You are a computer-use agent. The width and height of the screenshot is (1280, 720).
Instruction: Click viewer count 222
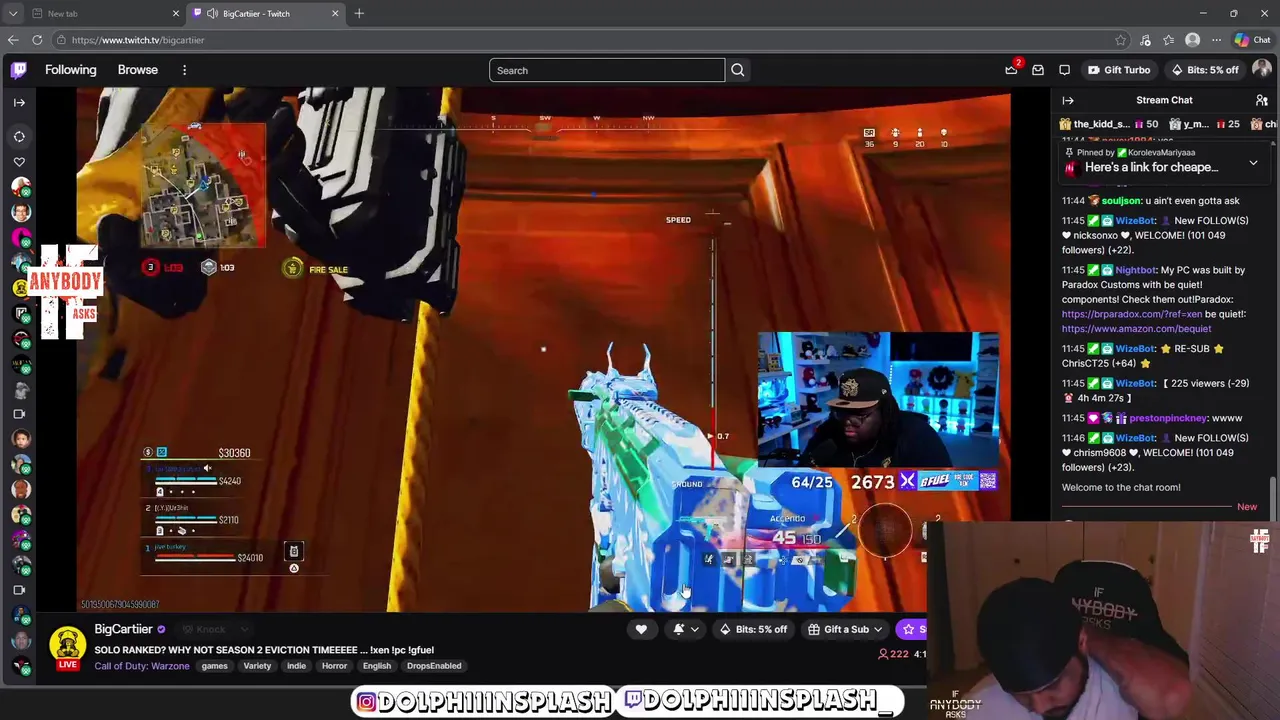[x=892, y=654]
